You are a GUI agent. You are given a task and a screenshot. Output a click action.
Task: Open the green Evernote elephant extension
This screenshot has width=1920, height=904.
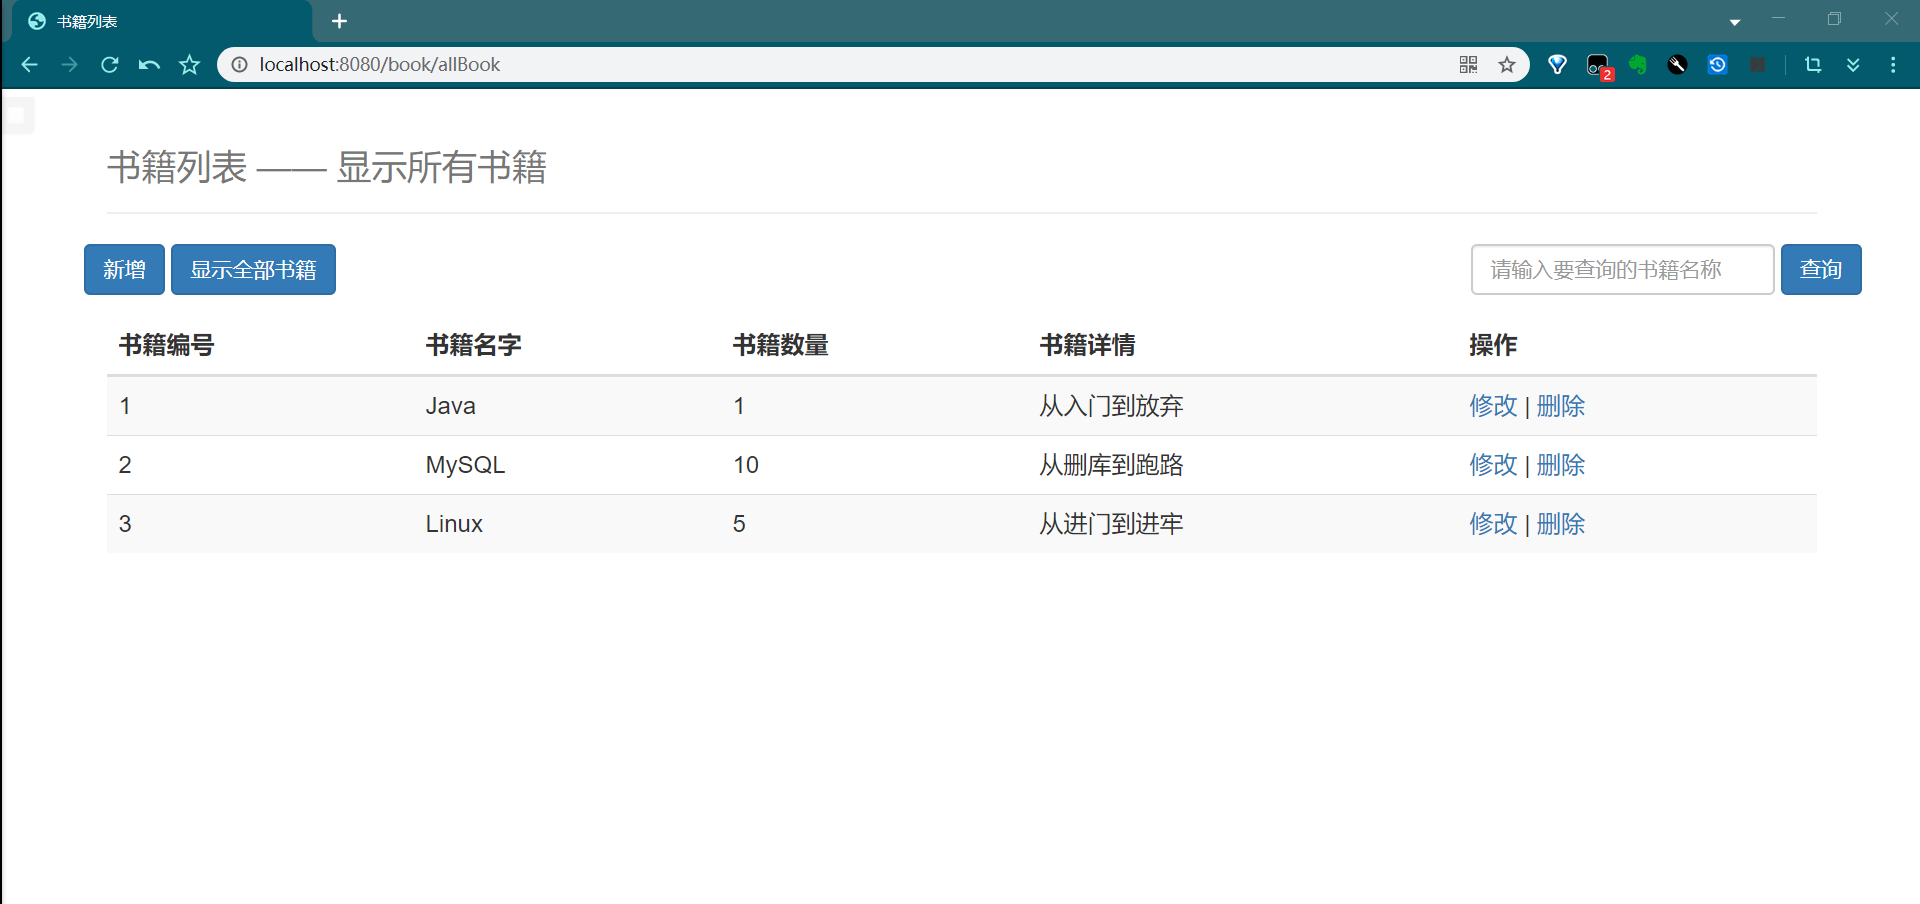(x=1638, y=65)
